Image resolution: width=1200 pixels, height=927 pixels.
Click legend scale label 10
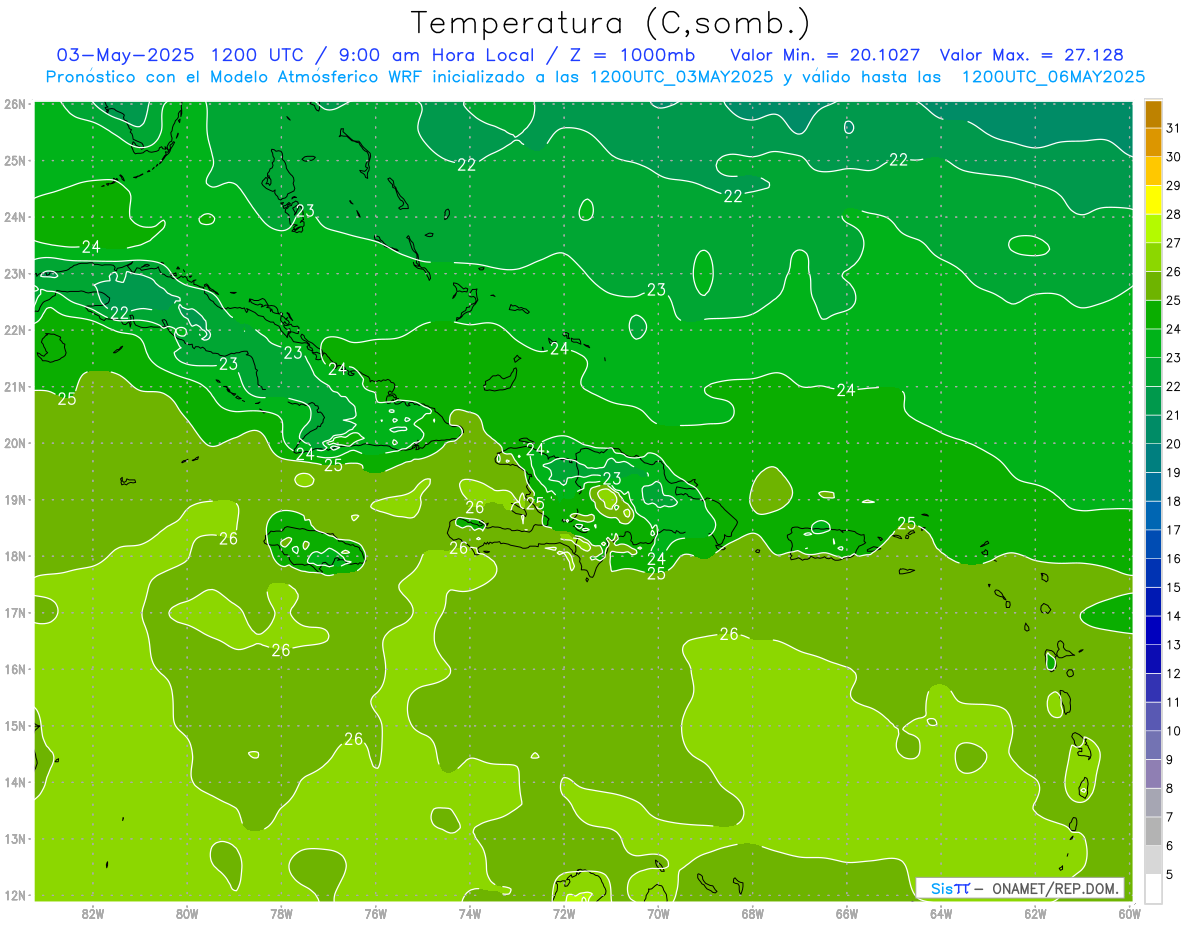[x=1174, y=731]
